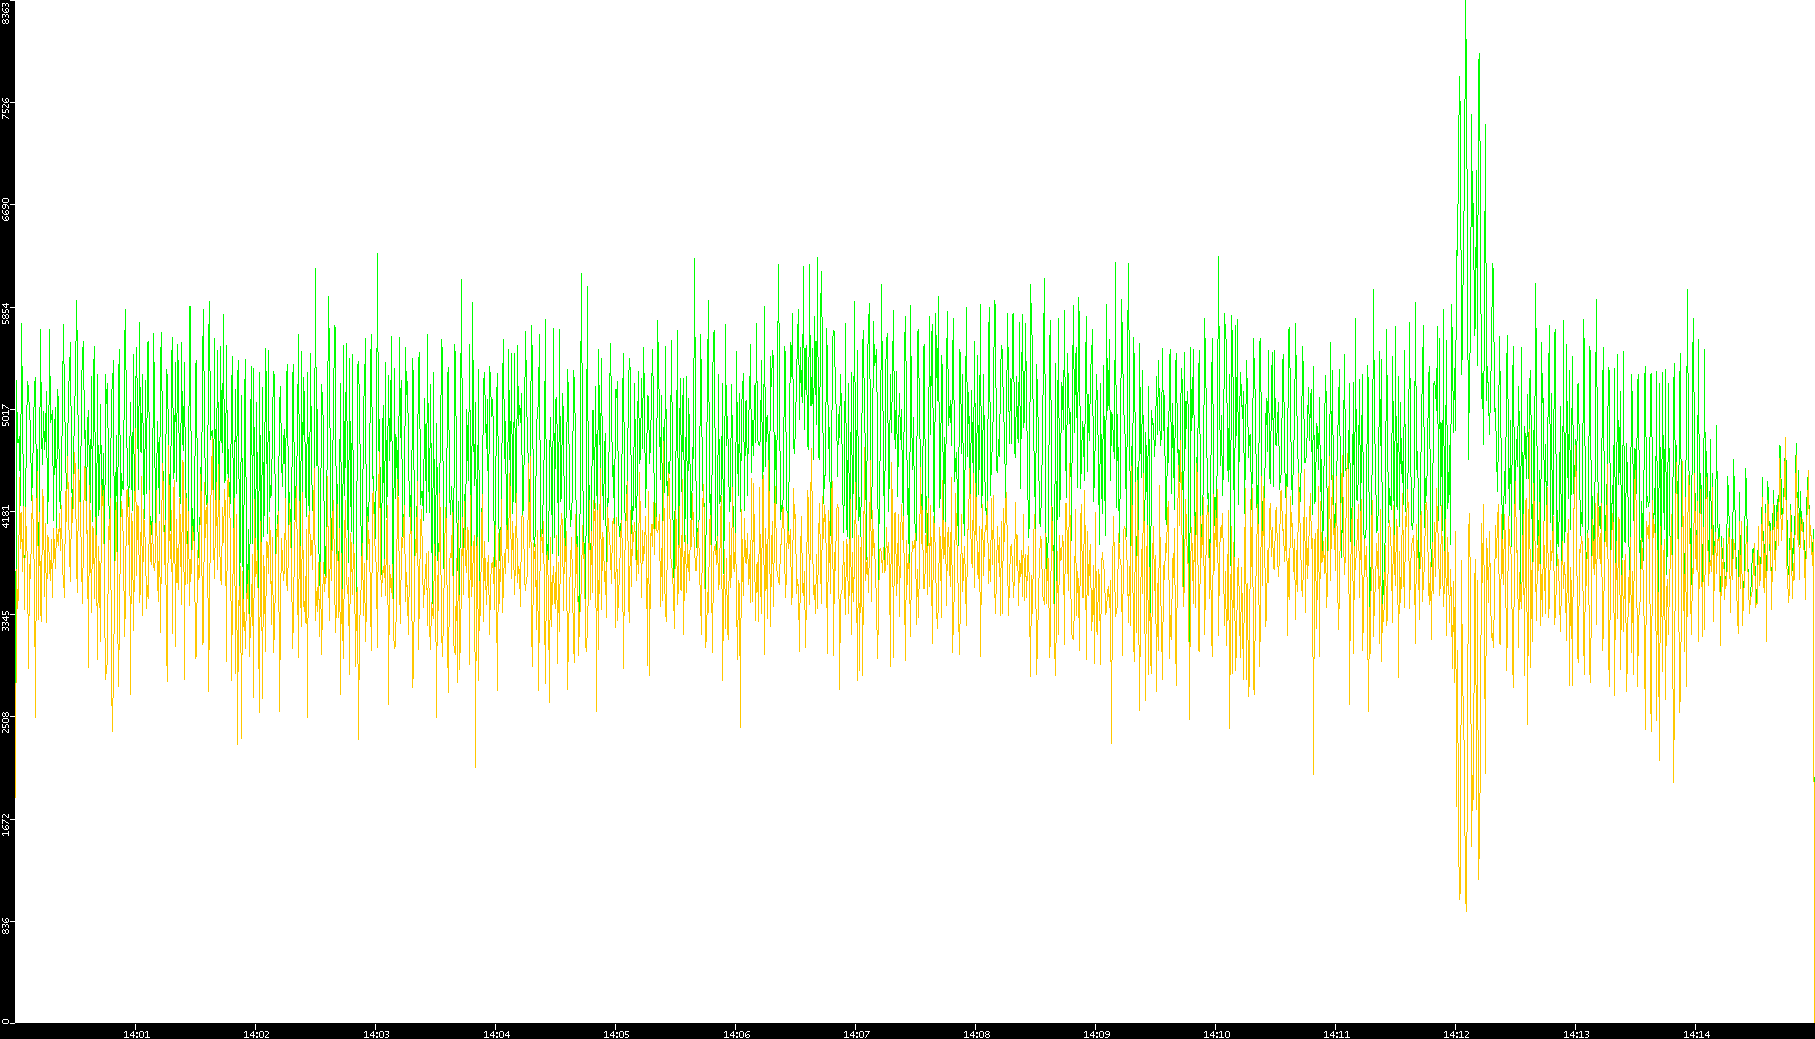
Task: Click the lowest yellow dip near 14:12
Action: tap(1466, 908)
